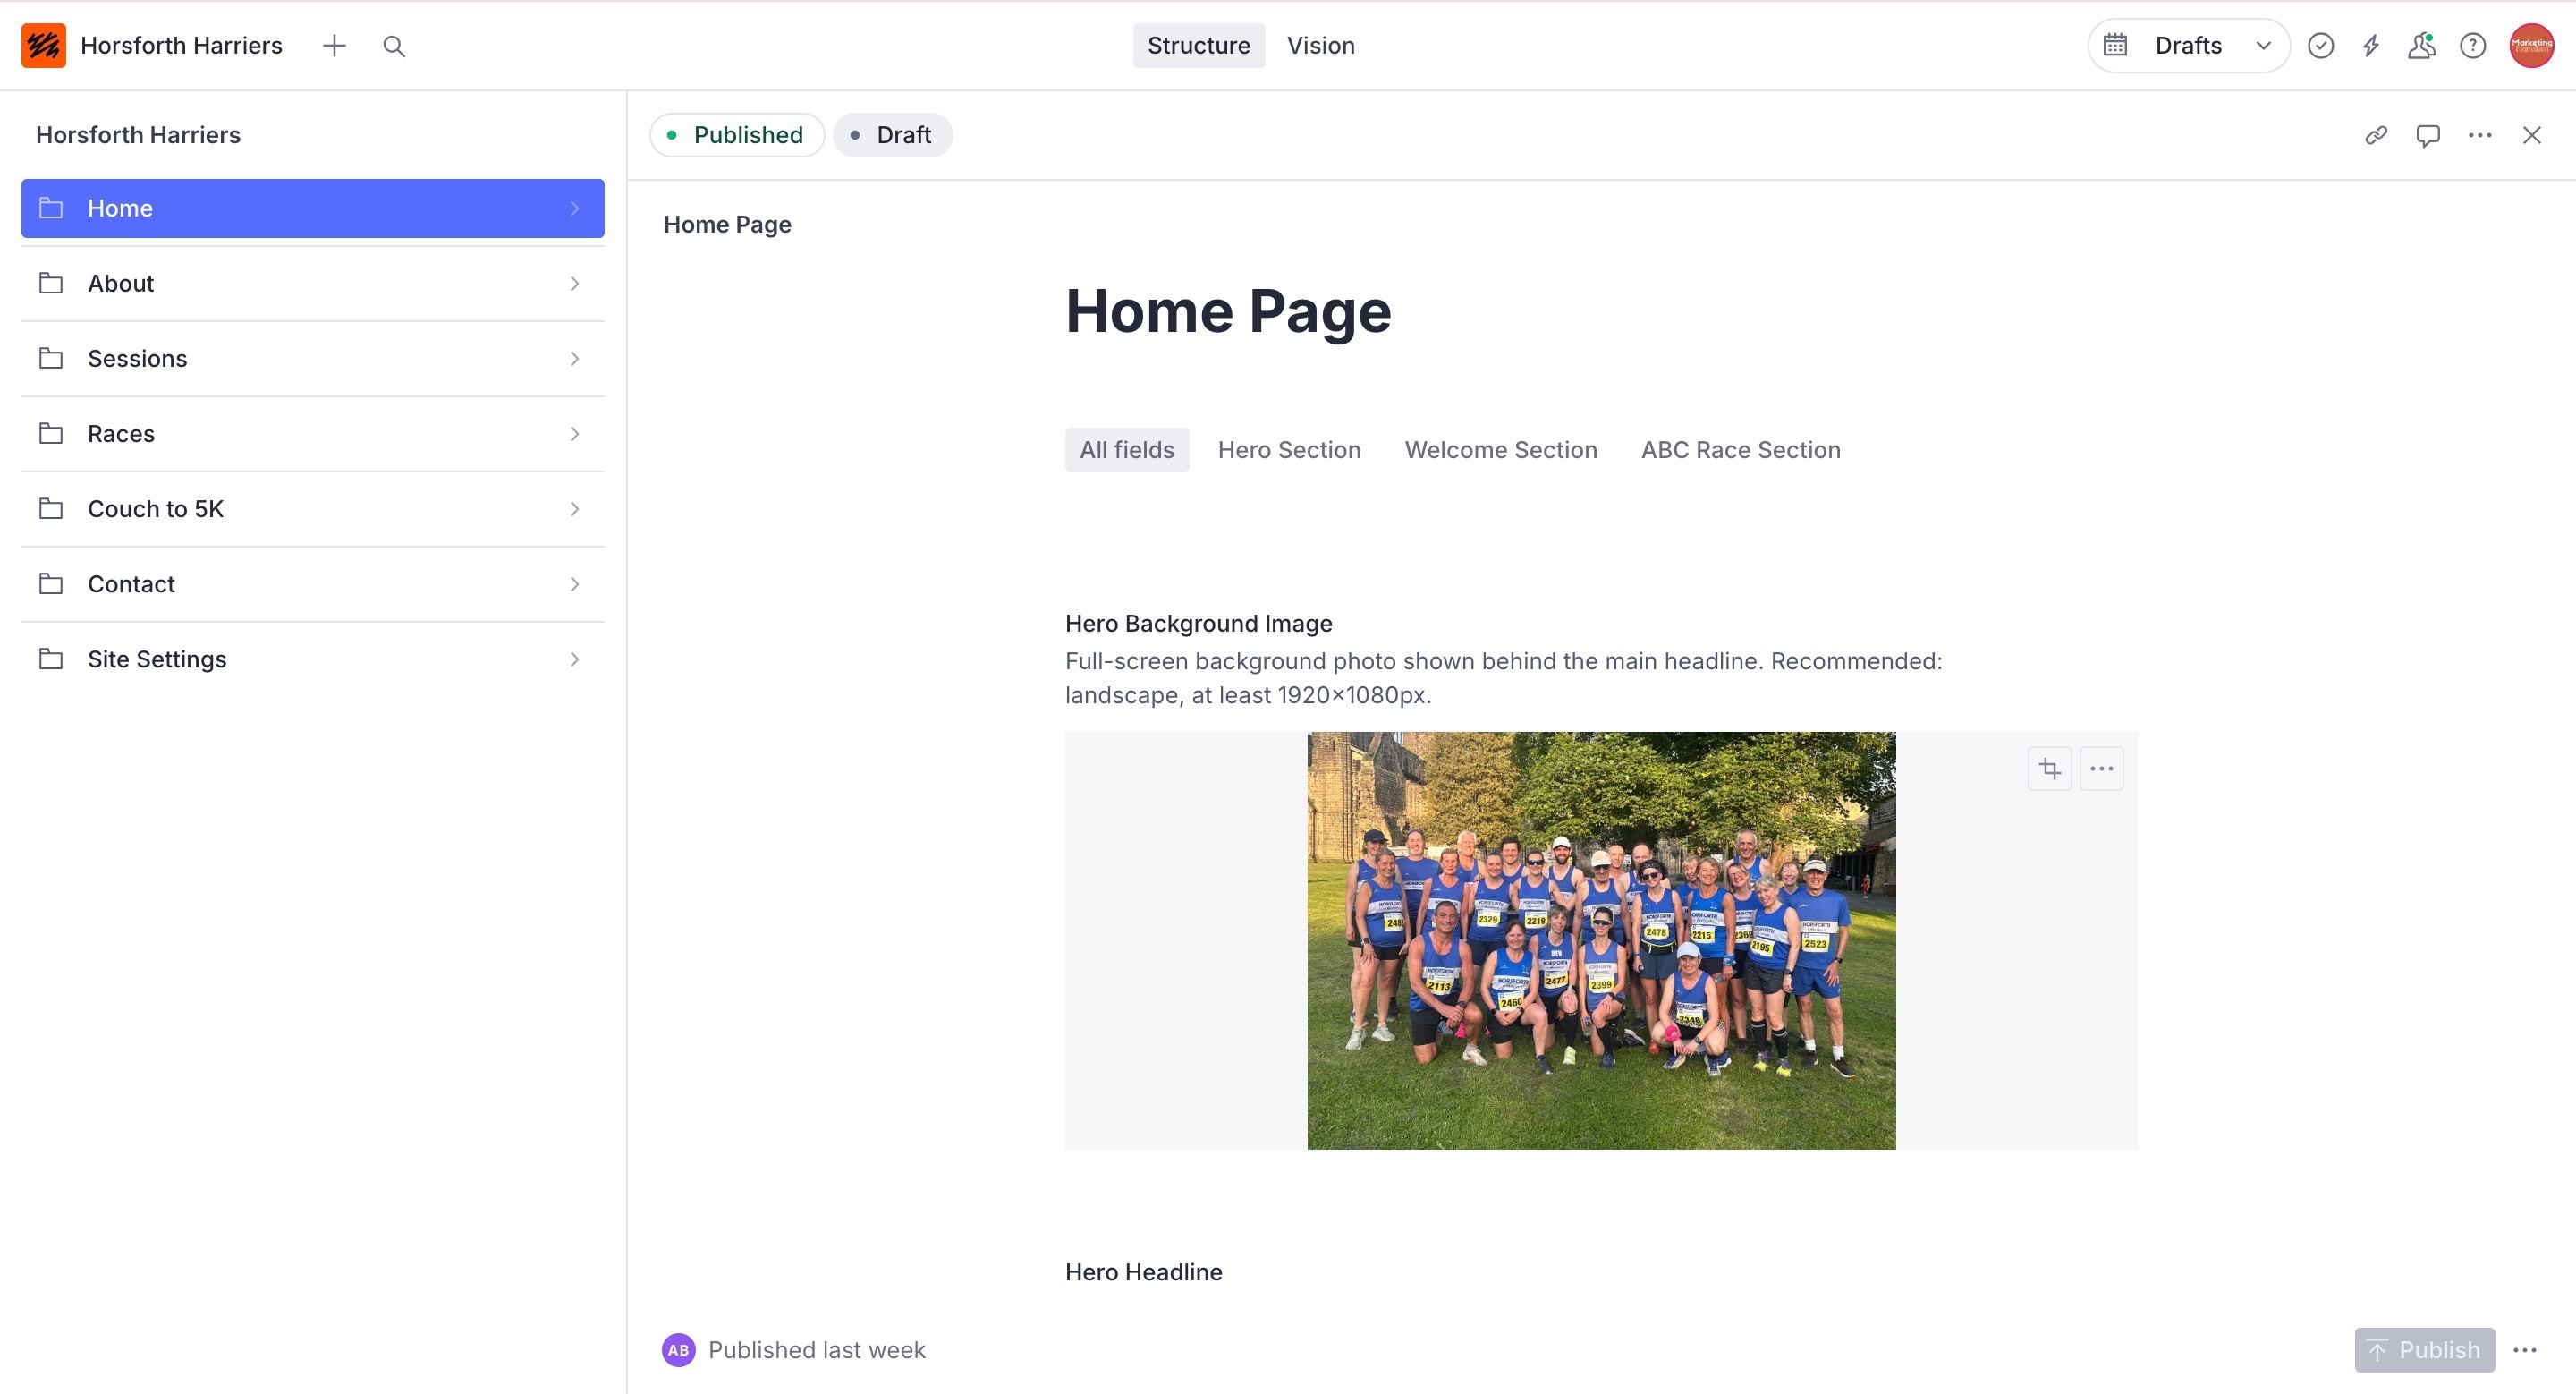
Task: Click the help question mark icon
Action: click(2473, 46)
